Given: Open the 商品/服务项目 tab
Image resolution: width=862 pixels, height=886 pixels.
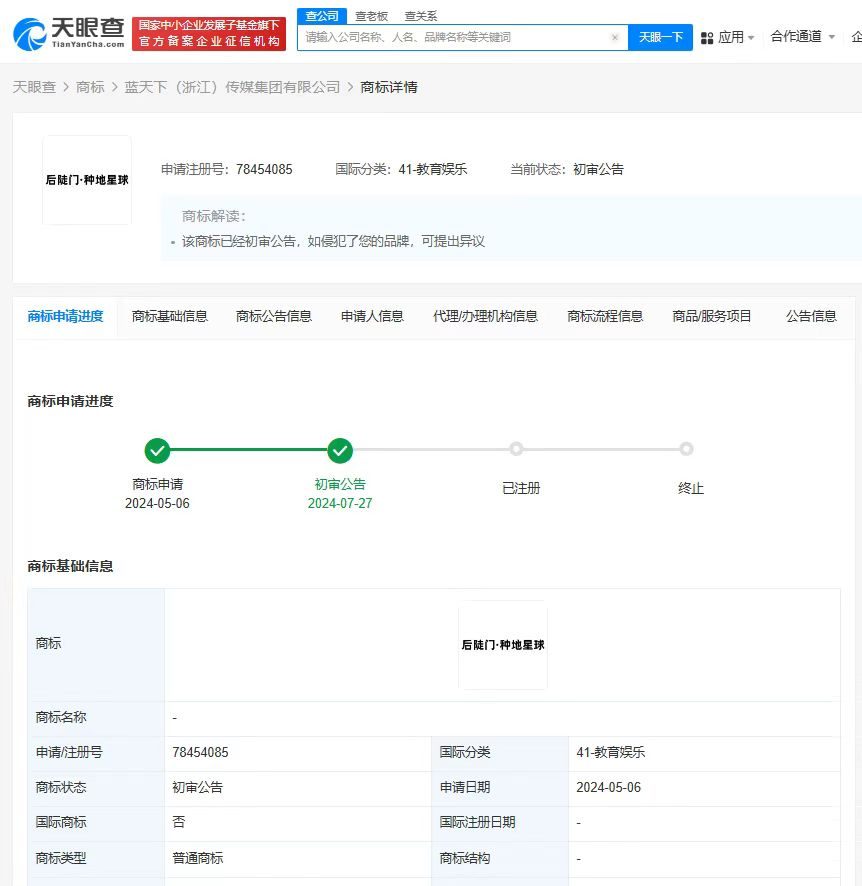Looking at the screenshot, I should tap(711, 316).
